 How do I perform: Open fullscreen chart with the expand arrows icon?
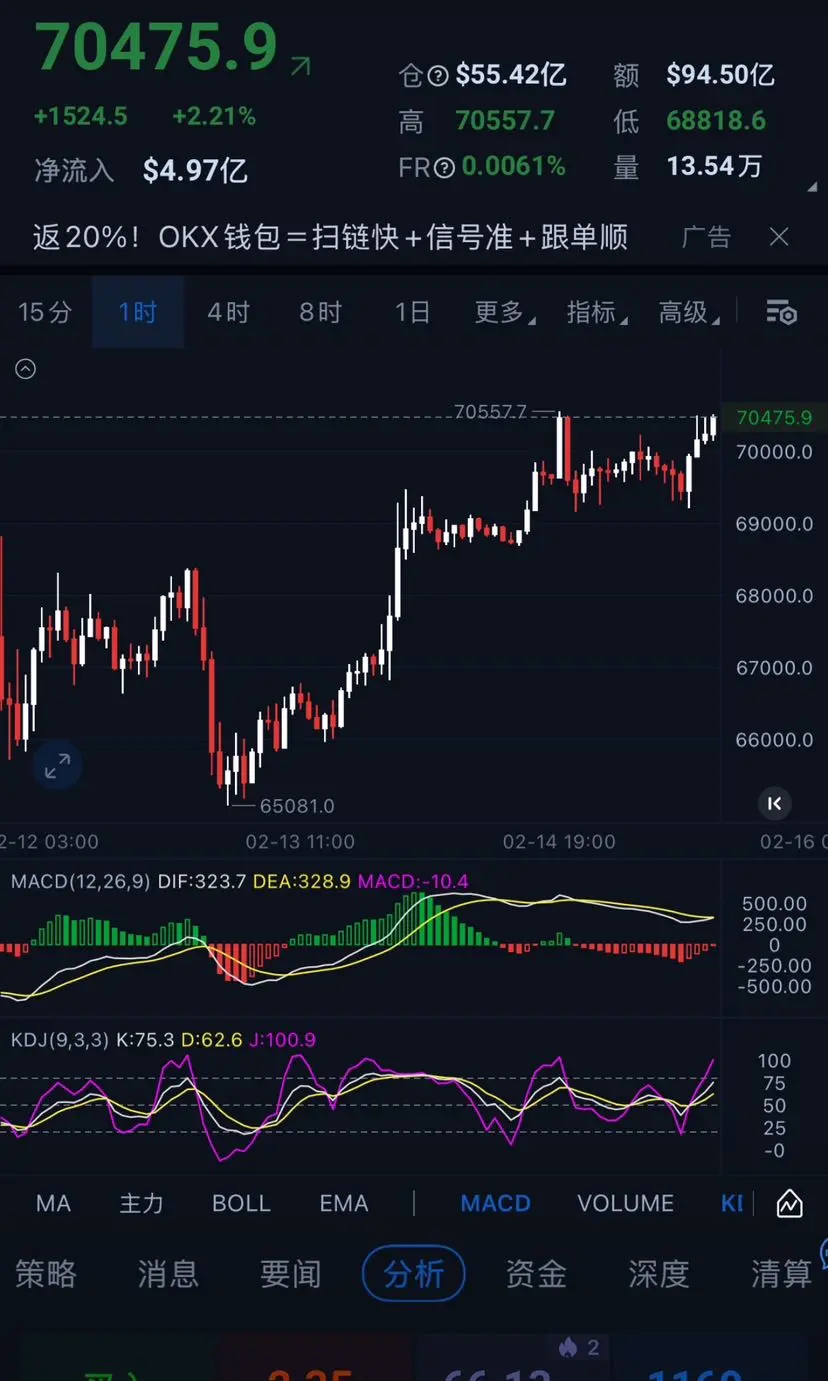(57, 767)
